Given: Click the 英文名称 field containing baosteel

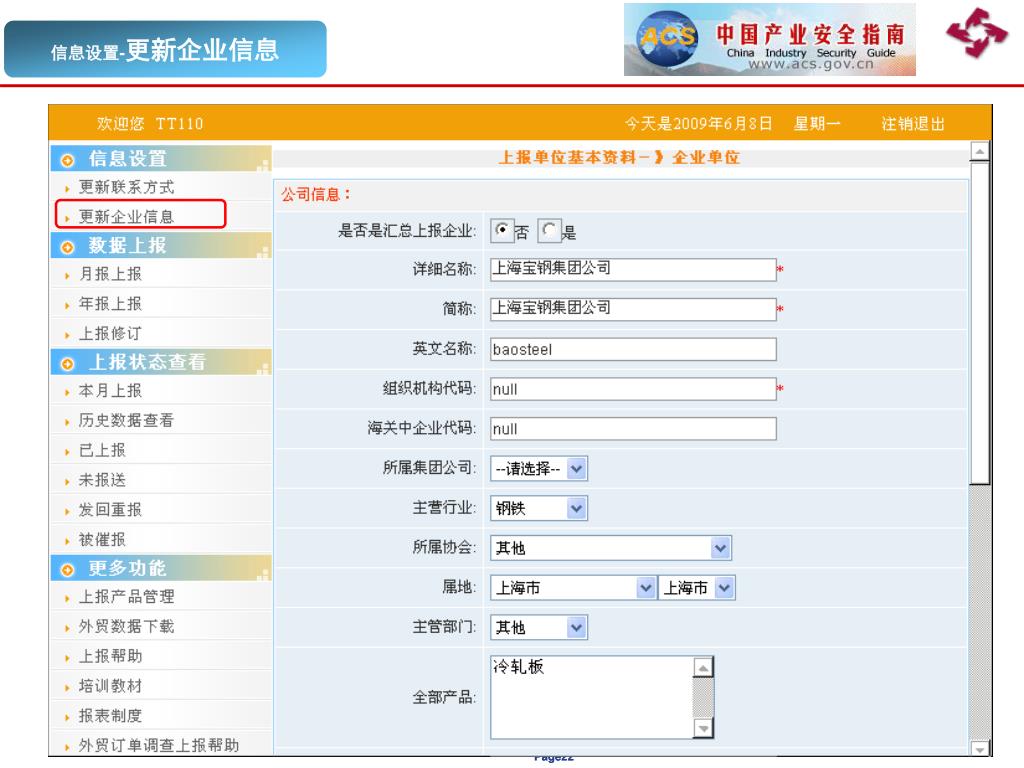Looking at the screenshot, I should click(x=633, y=349).
